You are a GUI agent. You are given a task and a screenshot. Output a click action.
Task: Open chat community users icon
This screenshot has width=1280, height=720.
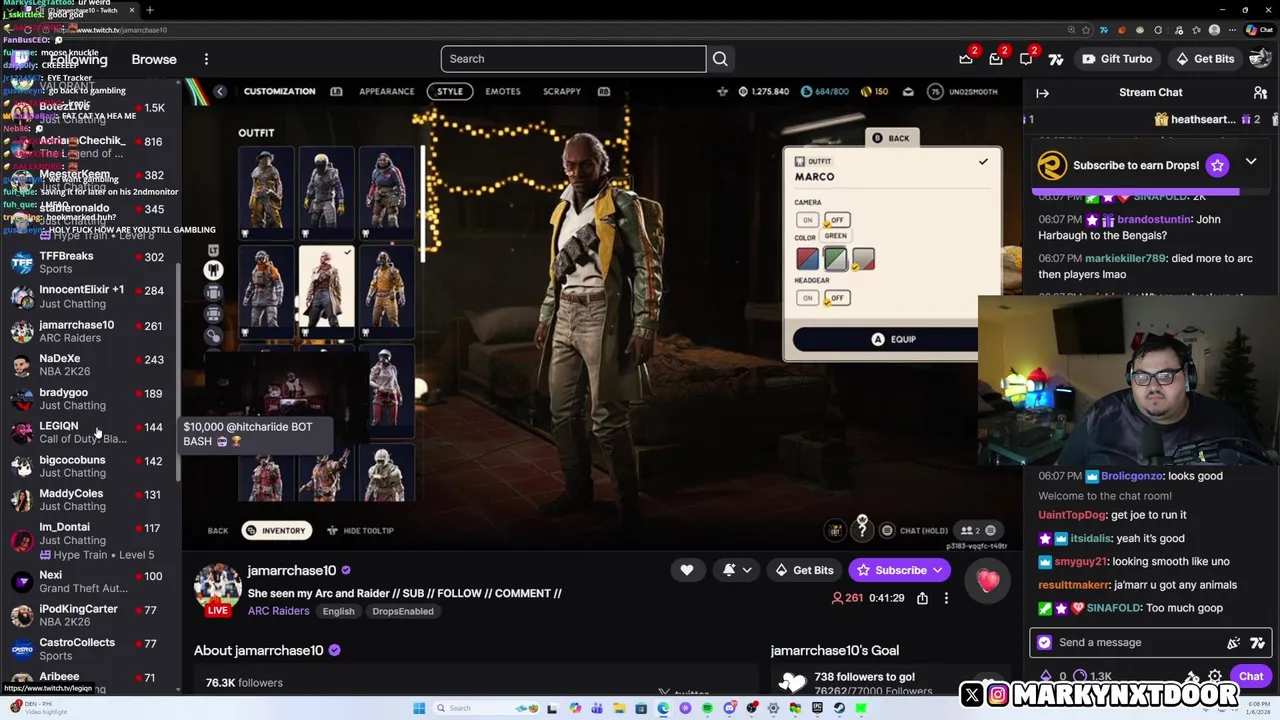(x=1260, y=93)
